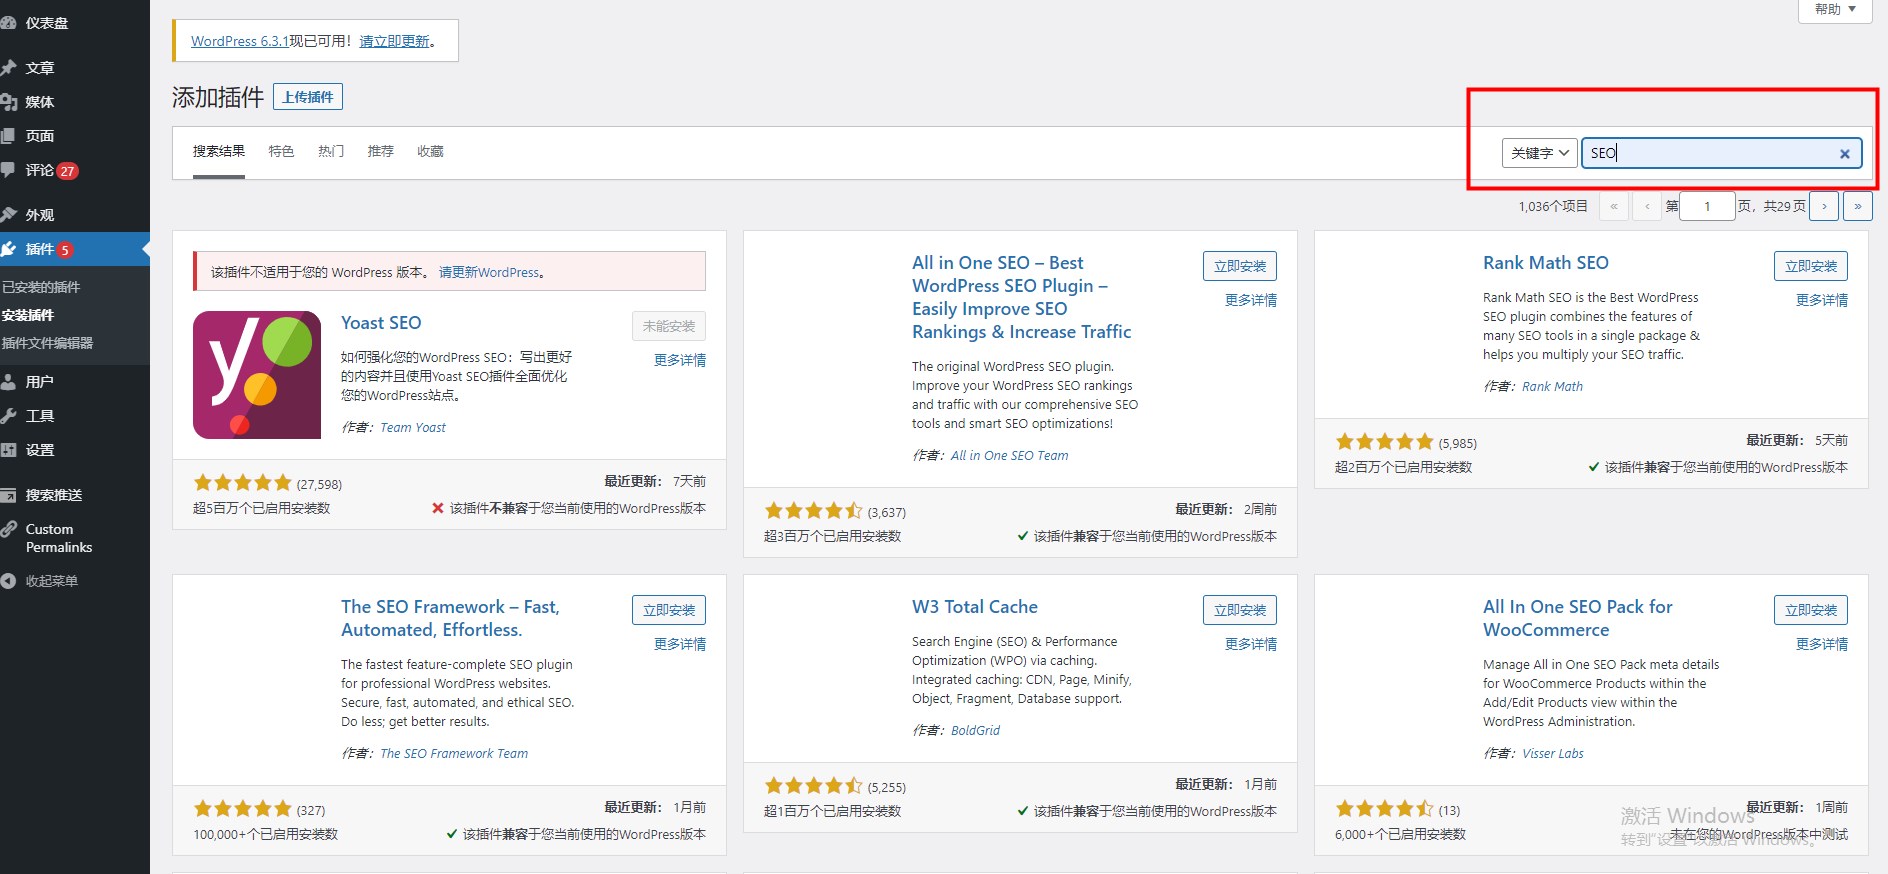Open the 设置 sidebar menu
This screenshot has width=1888, height=874.
click(x=75, y=450)
